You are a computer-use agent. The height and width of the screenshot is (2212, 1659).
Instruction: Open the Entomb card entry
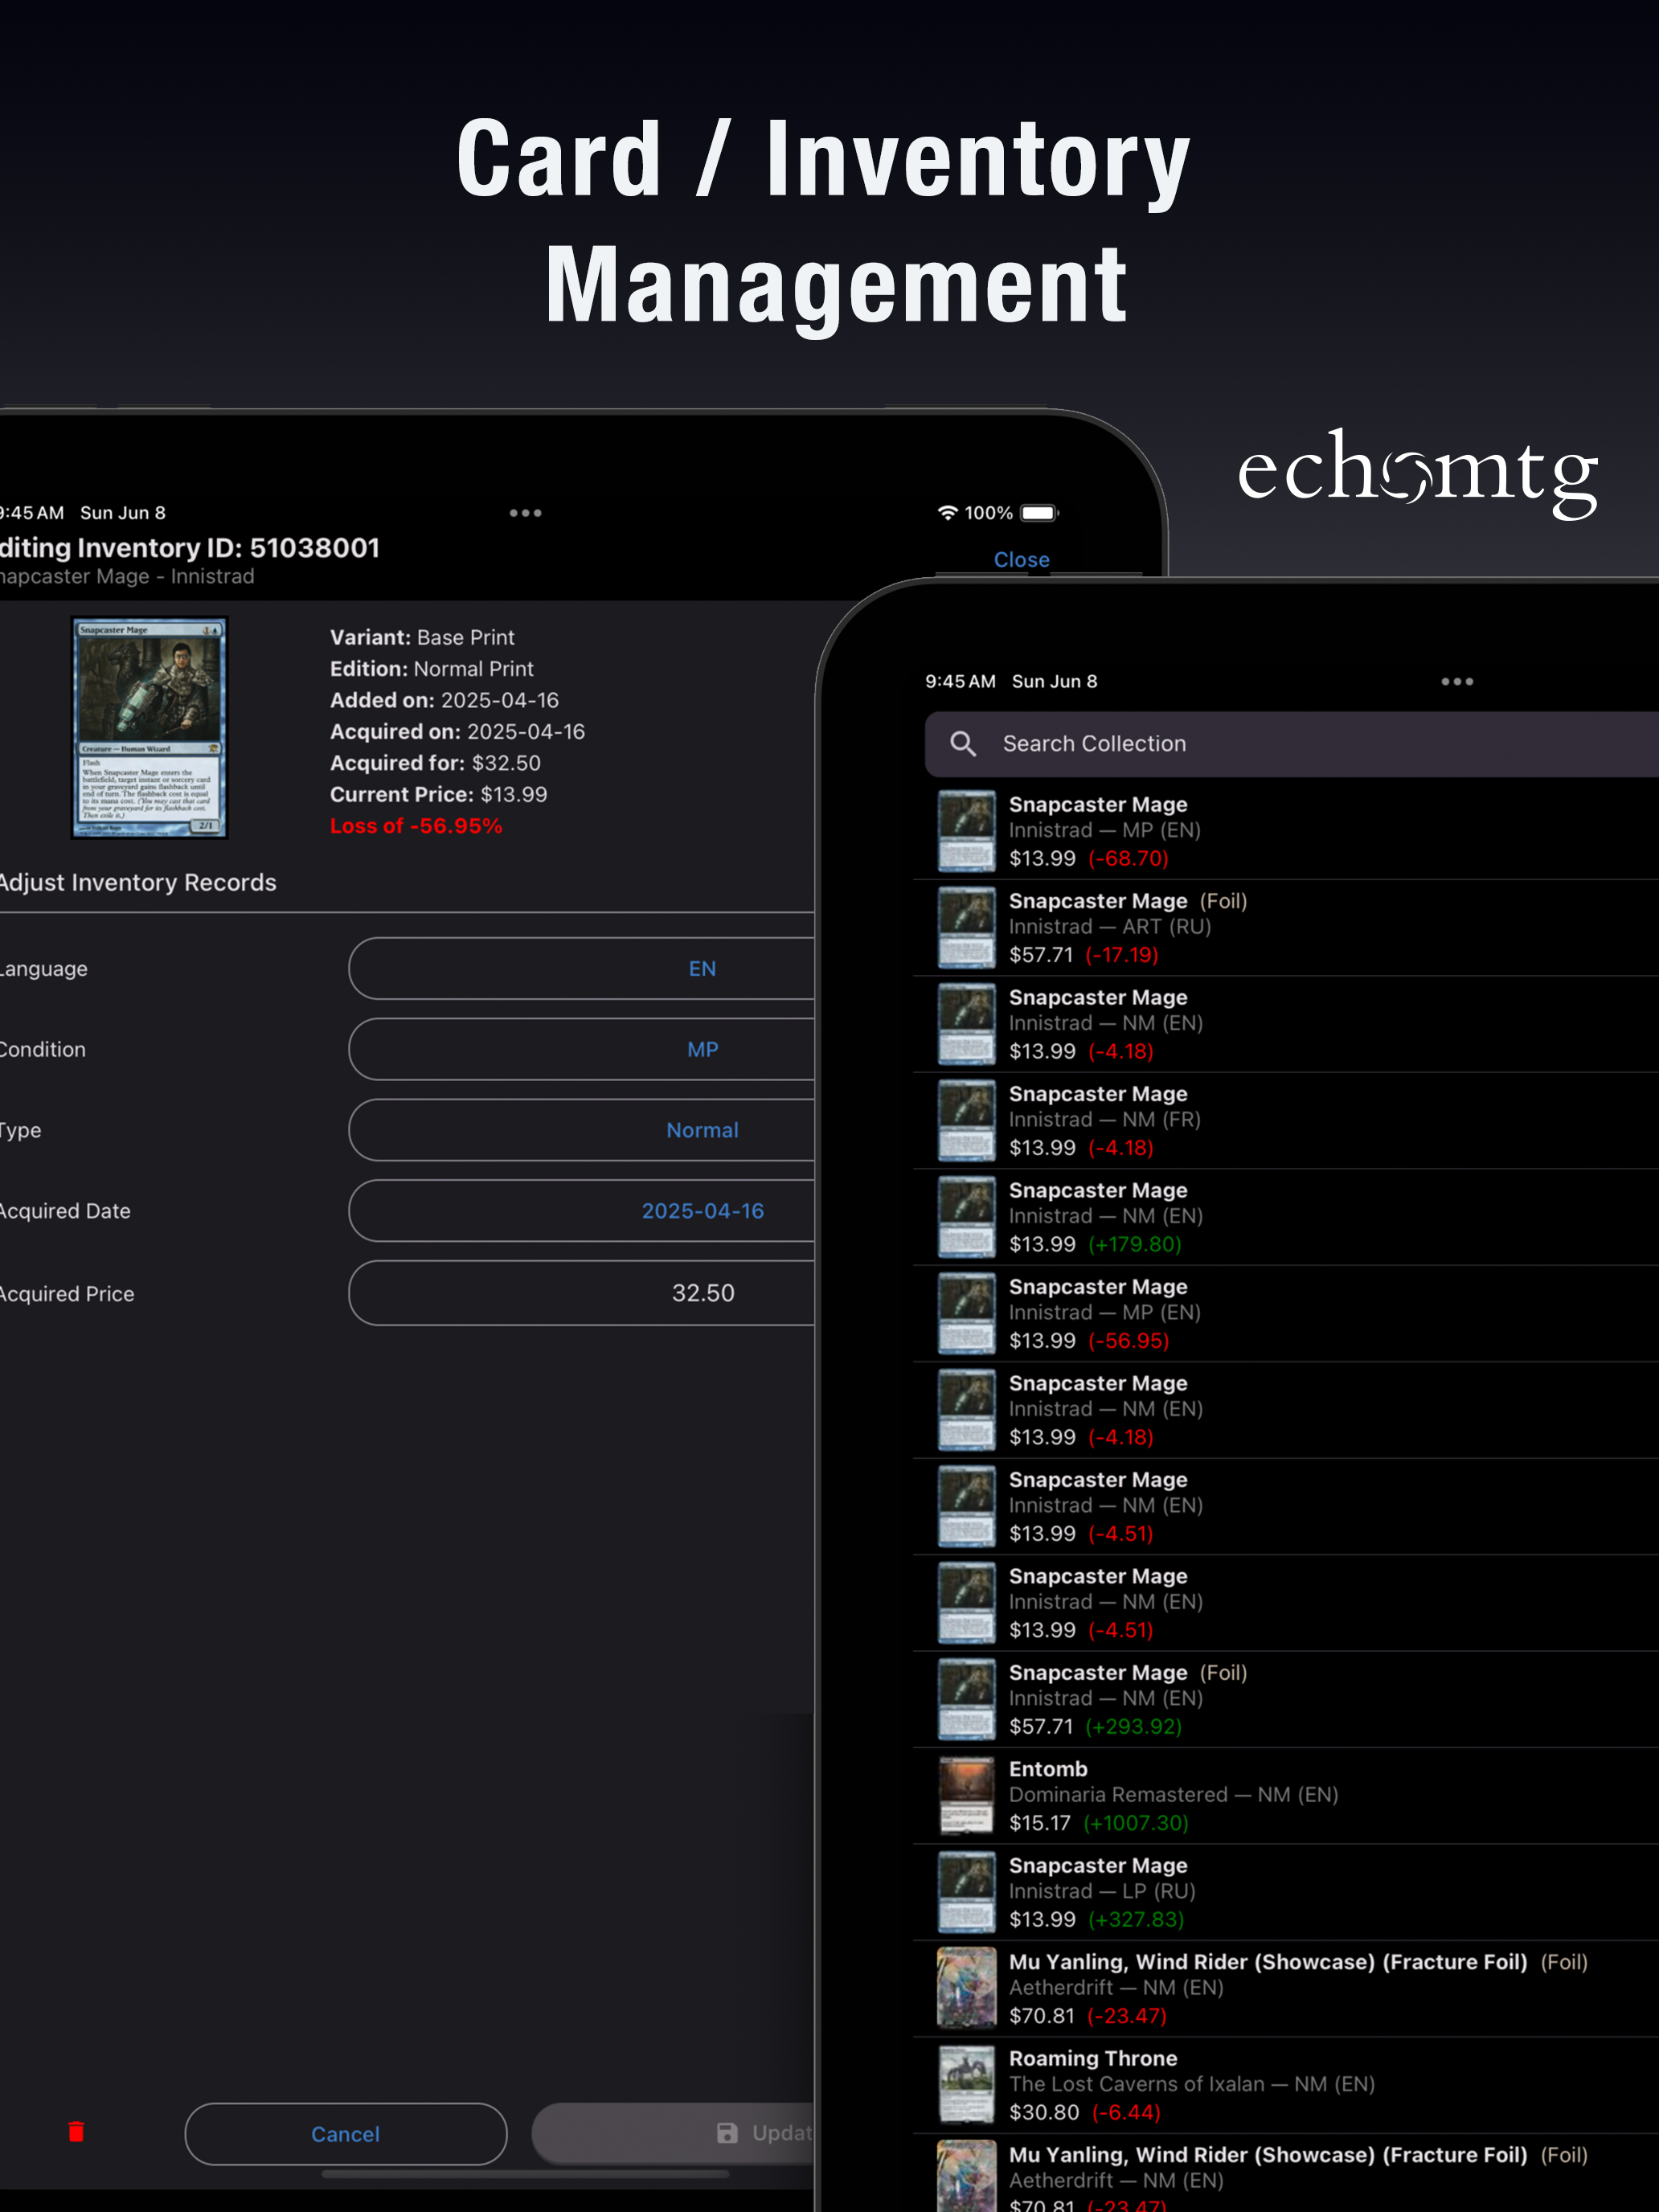tap(1150, 1795)
